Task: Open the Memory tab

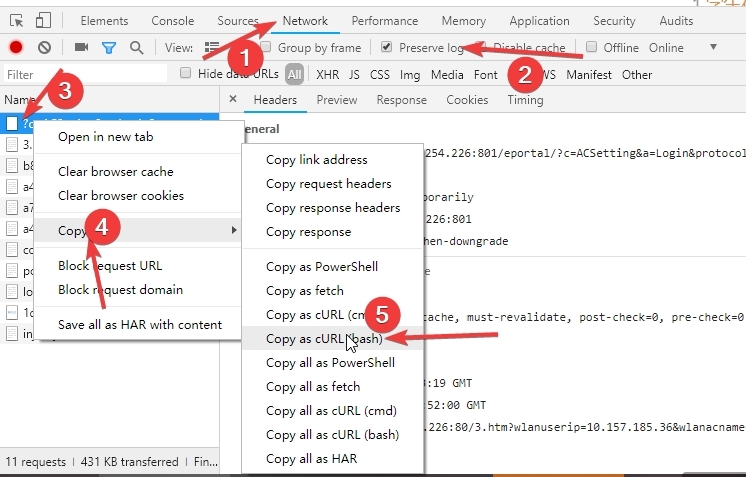Action: coord(463,21)
